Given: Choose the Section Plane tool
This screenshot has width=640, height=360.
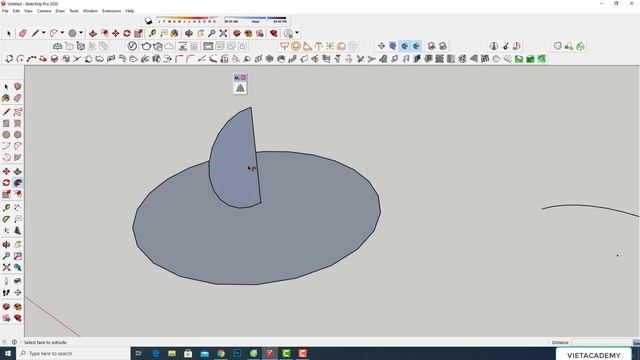Looking at the screenshot, I should click(x=18, y=293).
